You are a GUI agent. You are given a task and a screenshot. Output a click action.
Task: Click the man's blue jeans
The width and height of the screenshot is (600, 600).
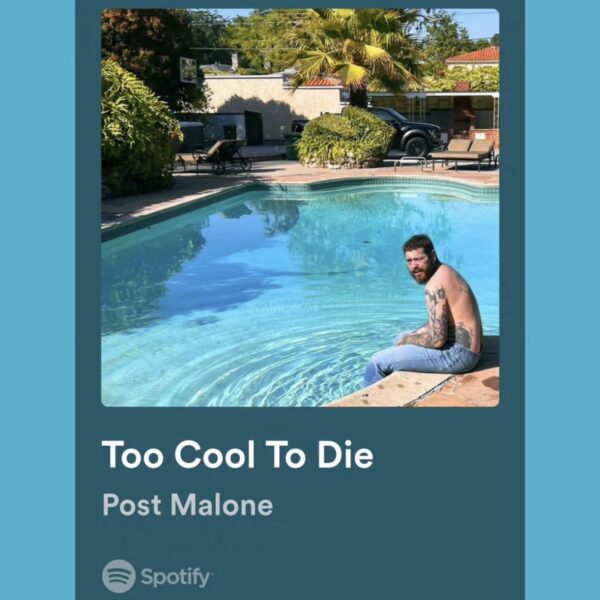pyautogui.click(x=419, y=362)
